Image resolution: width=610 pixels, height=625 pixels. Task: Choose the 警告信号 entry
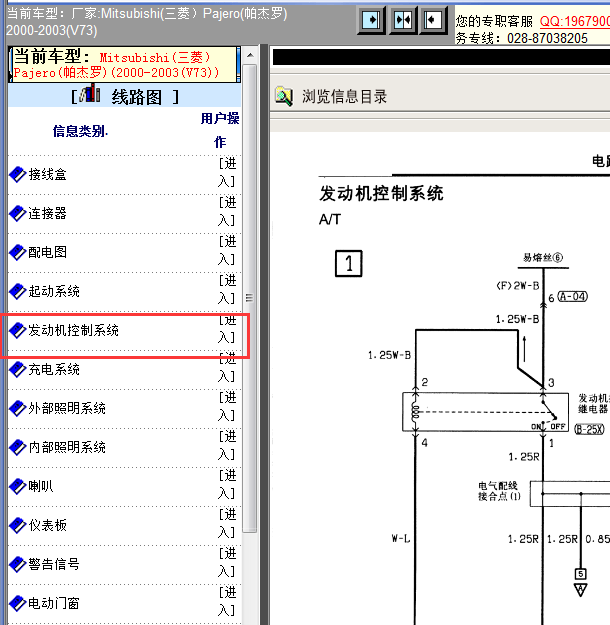(x=54, y=564)
